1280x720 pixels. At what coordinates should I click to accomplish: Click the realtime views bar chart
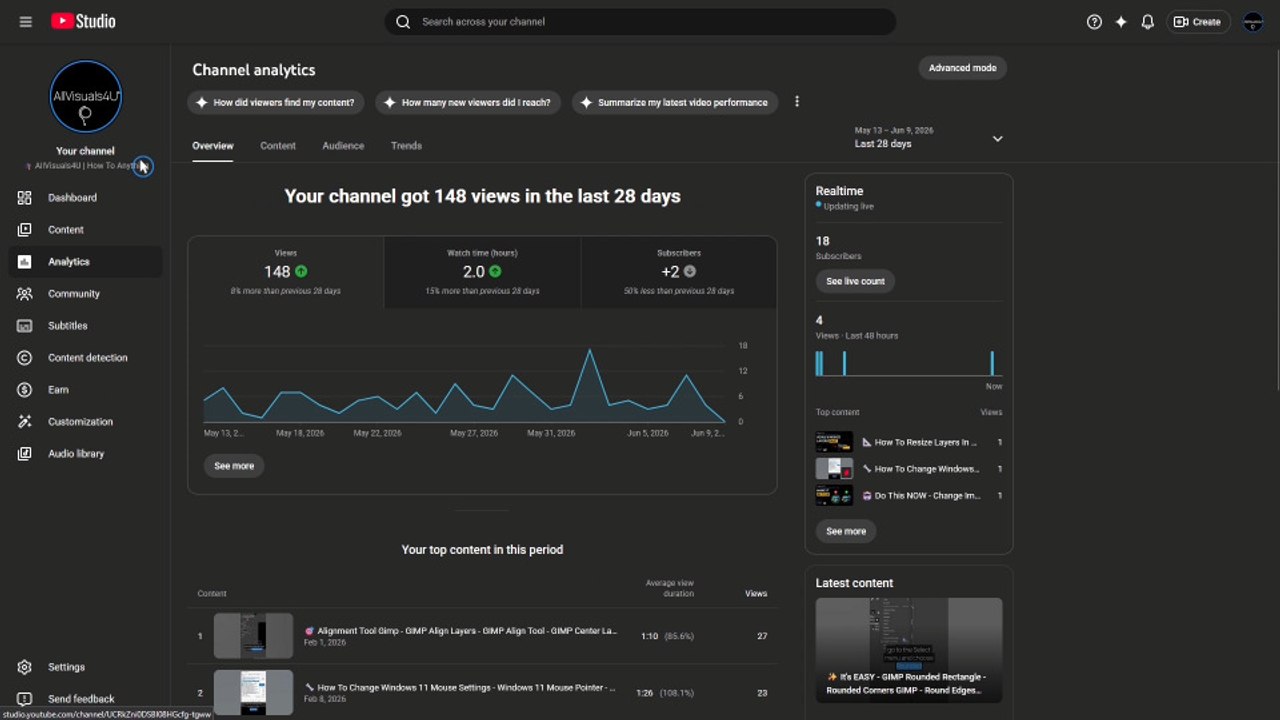tap(909, 363)
